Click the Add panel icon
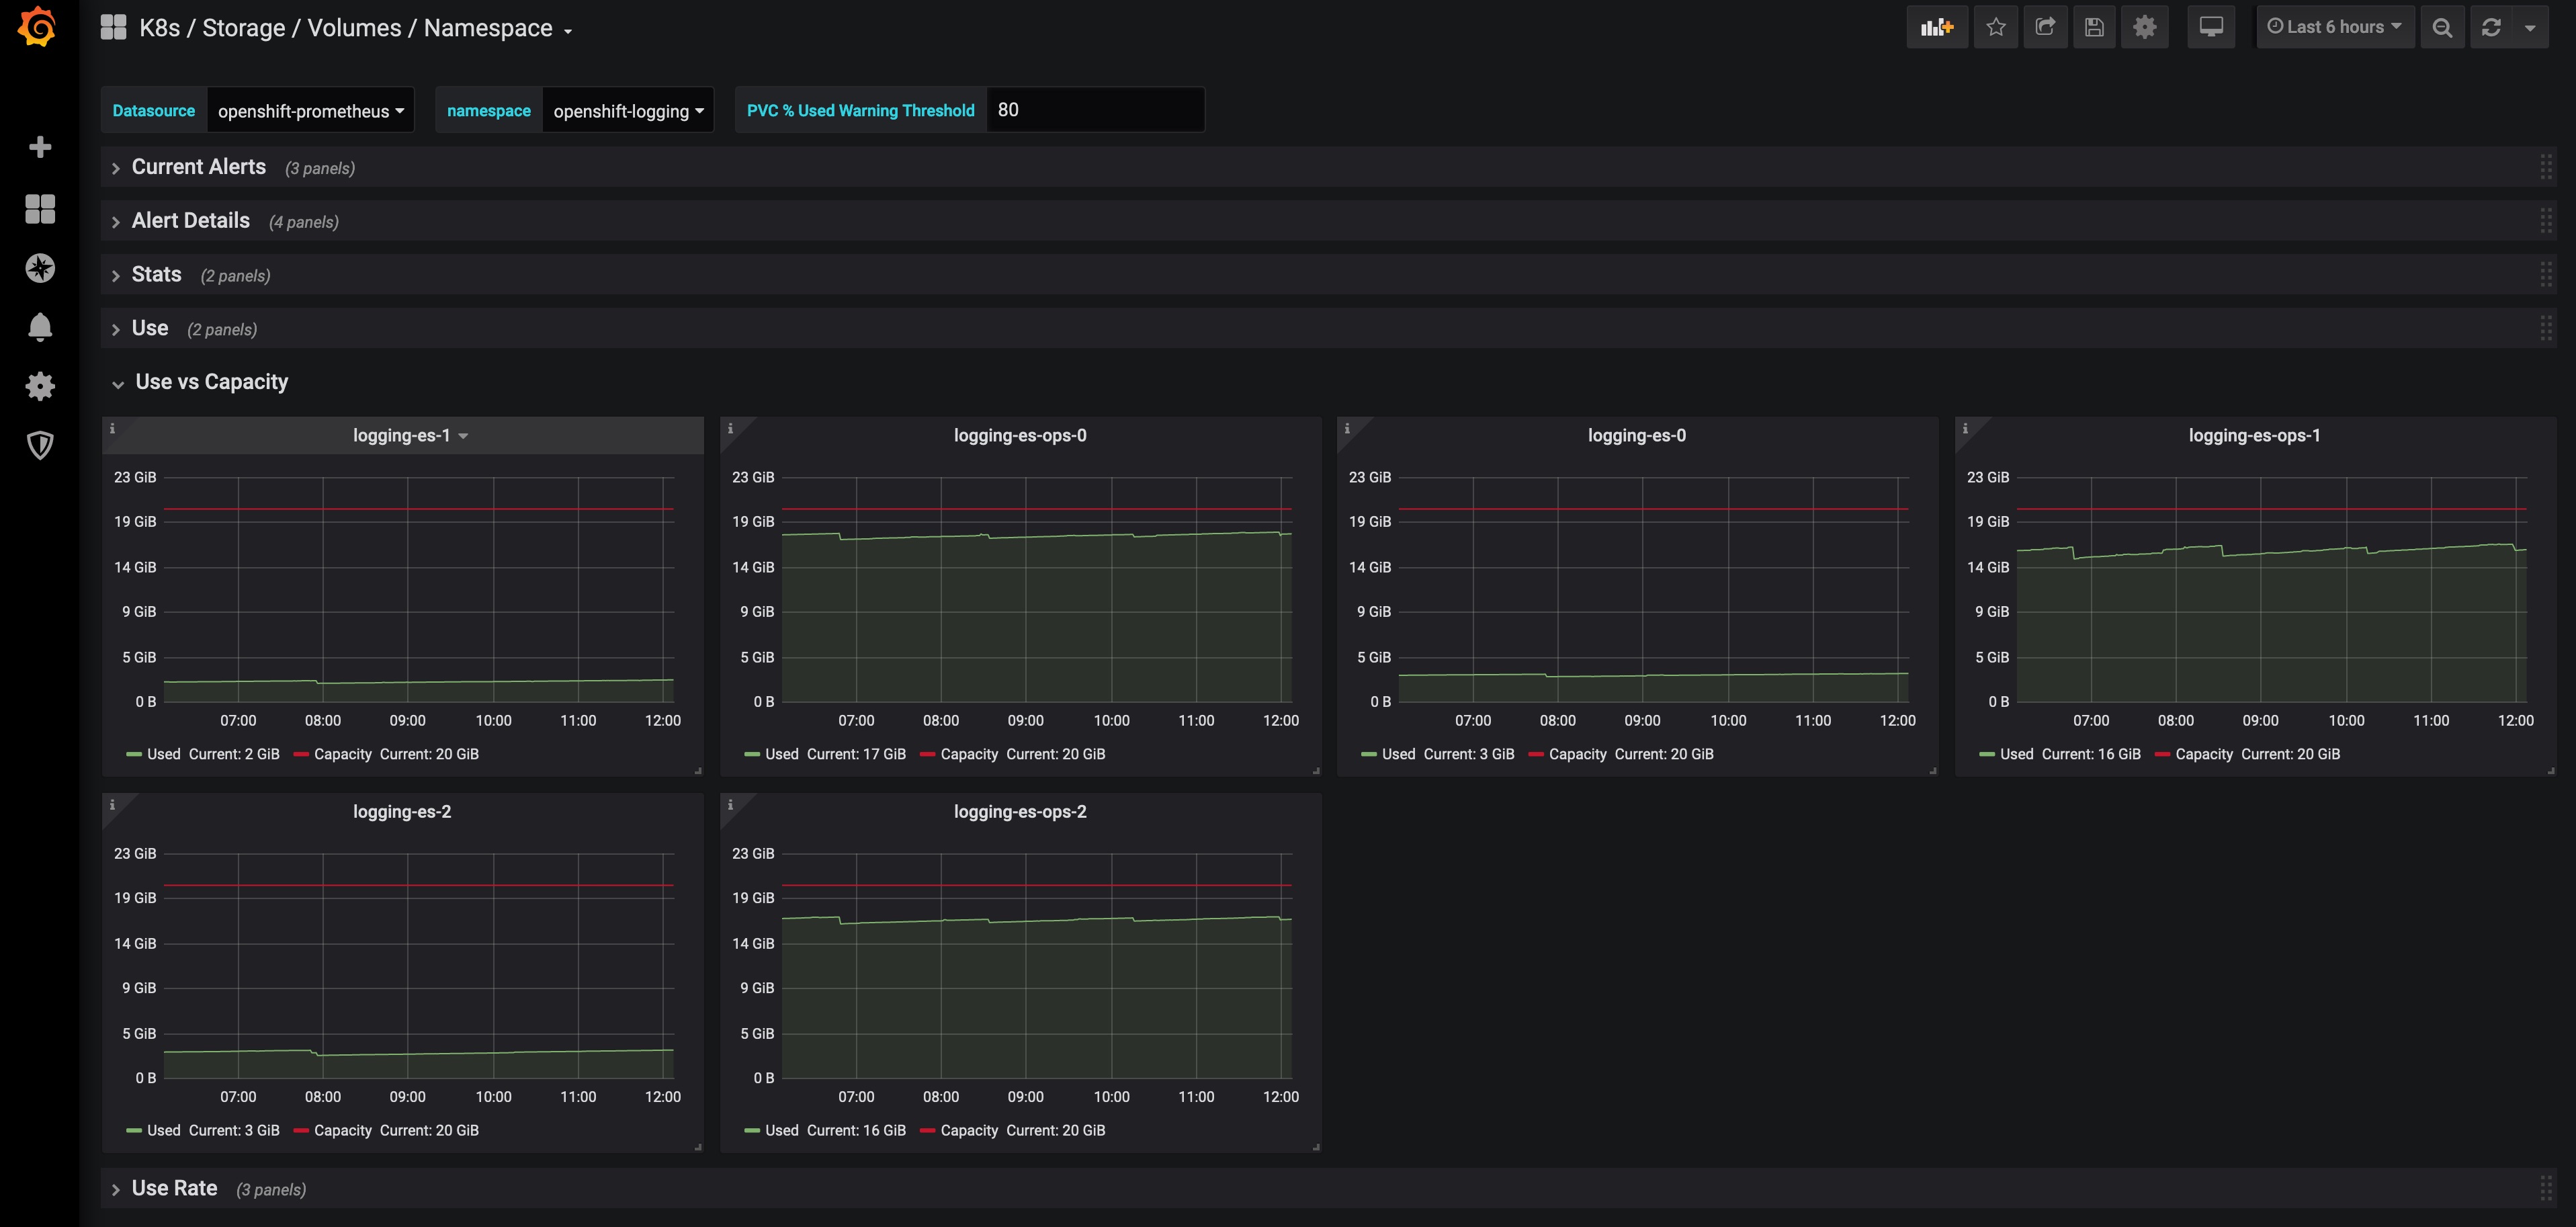This screenshot has height=1227, width=2576. [x=1936, y=27]
